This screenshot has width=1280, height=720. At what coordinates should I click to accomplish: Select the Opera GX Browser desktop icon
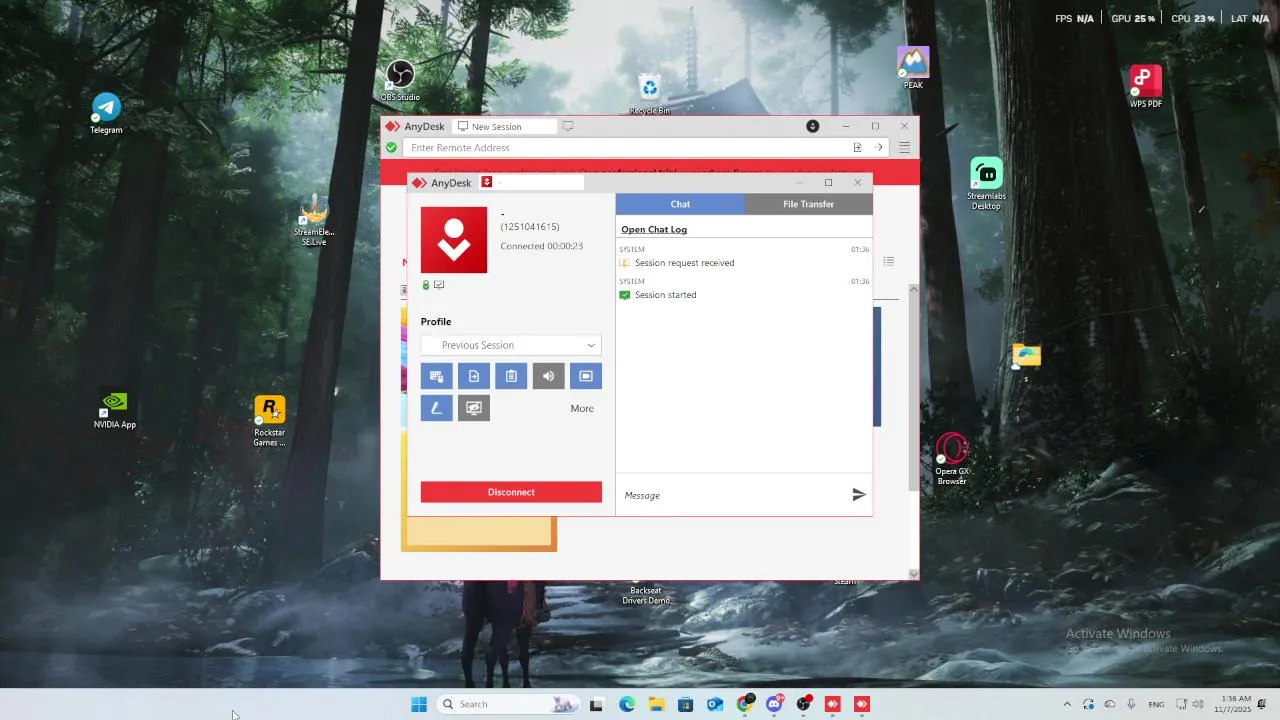[952, 459]
